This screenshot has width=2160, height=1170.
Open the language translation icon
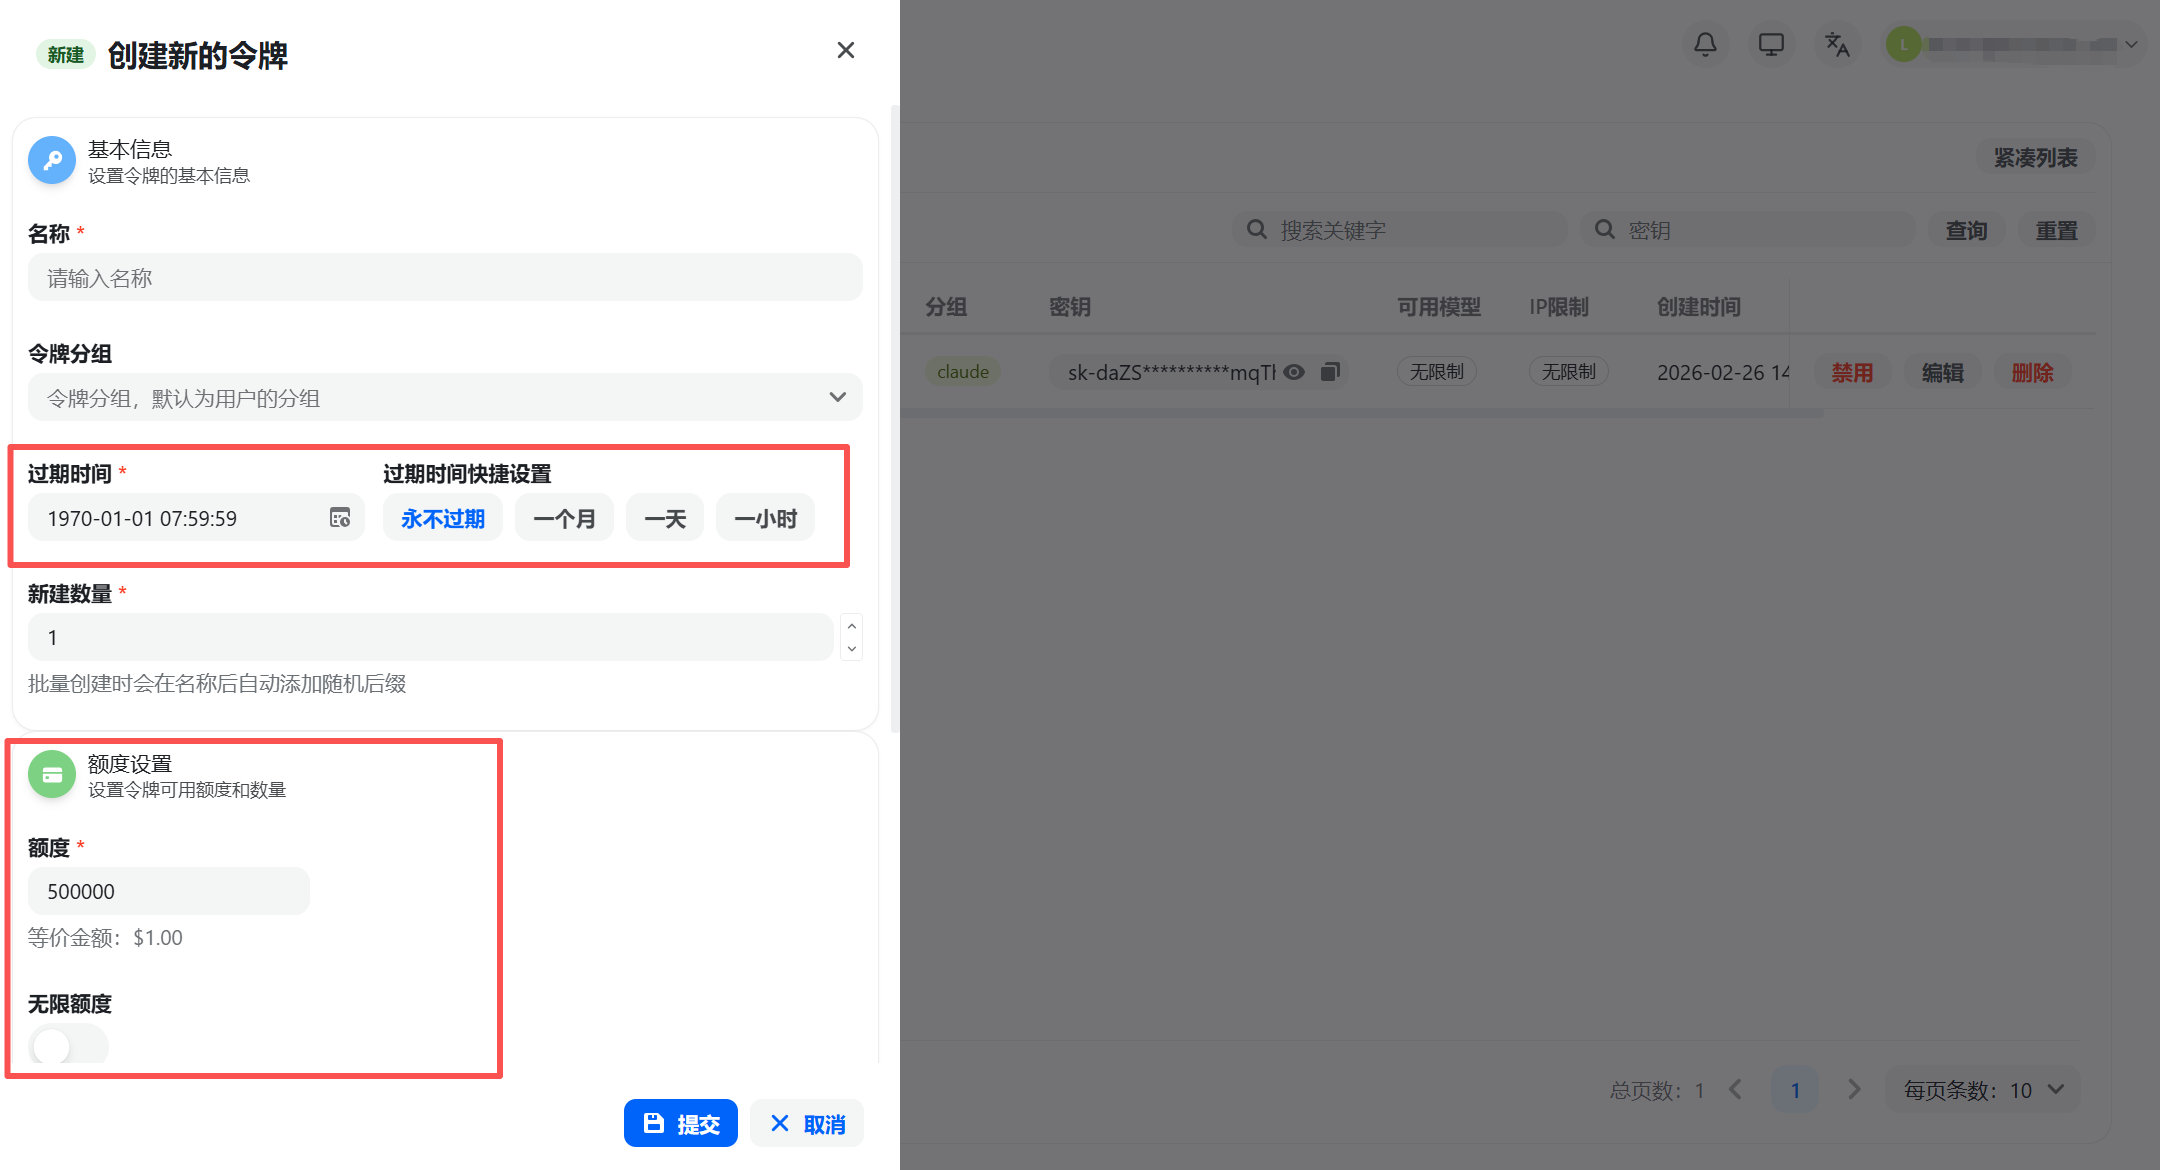click(x=1837, y=44)
